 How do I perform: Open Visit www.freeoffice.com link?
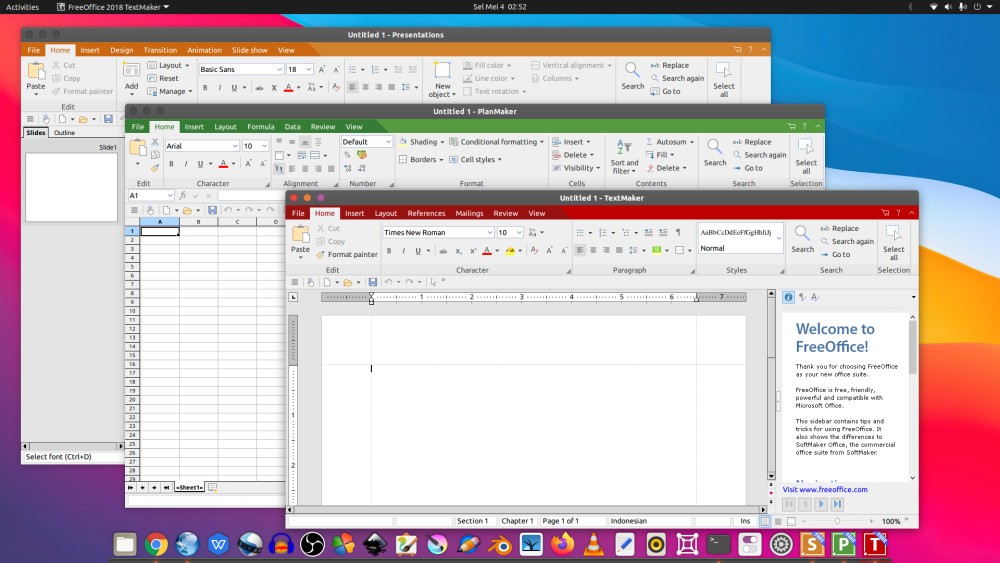pyautogui.click(x=825, y=490)
